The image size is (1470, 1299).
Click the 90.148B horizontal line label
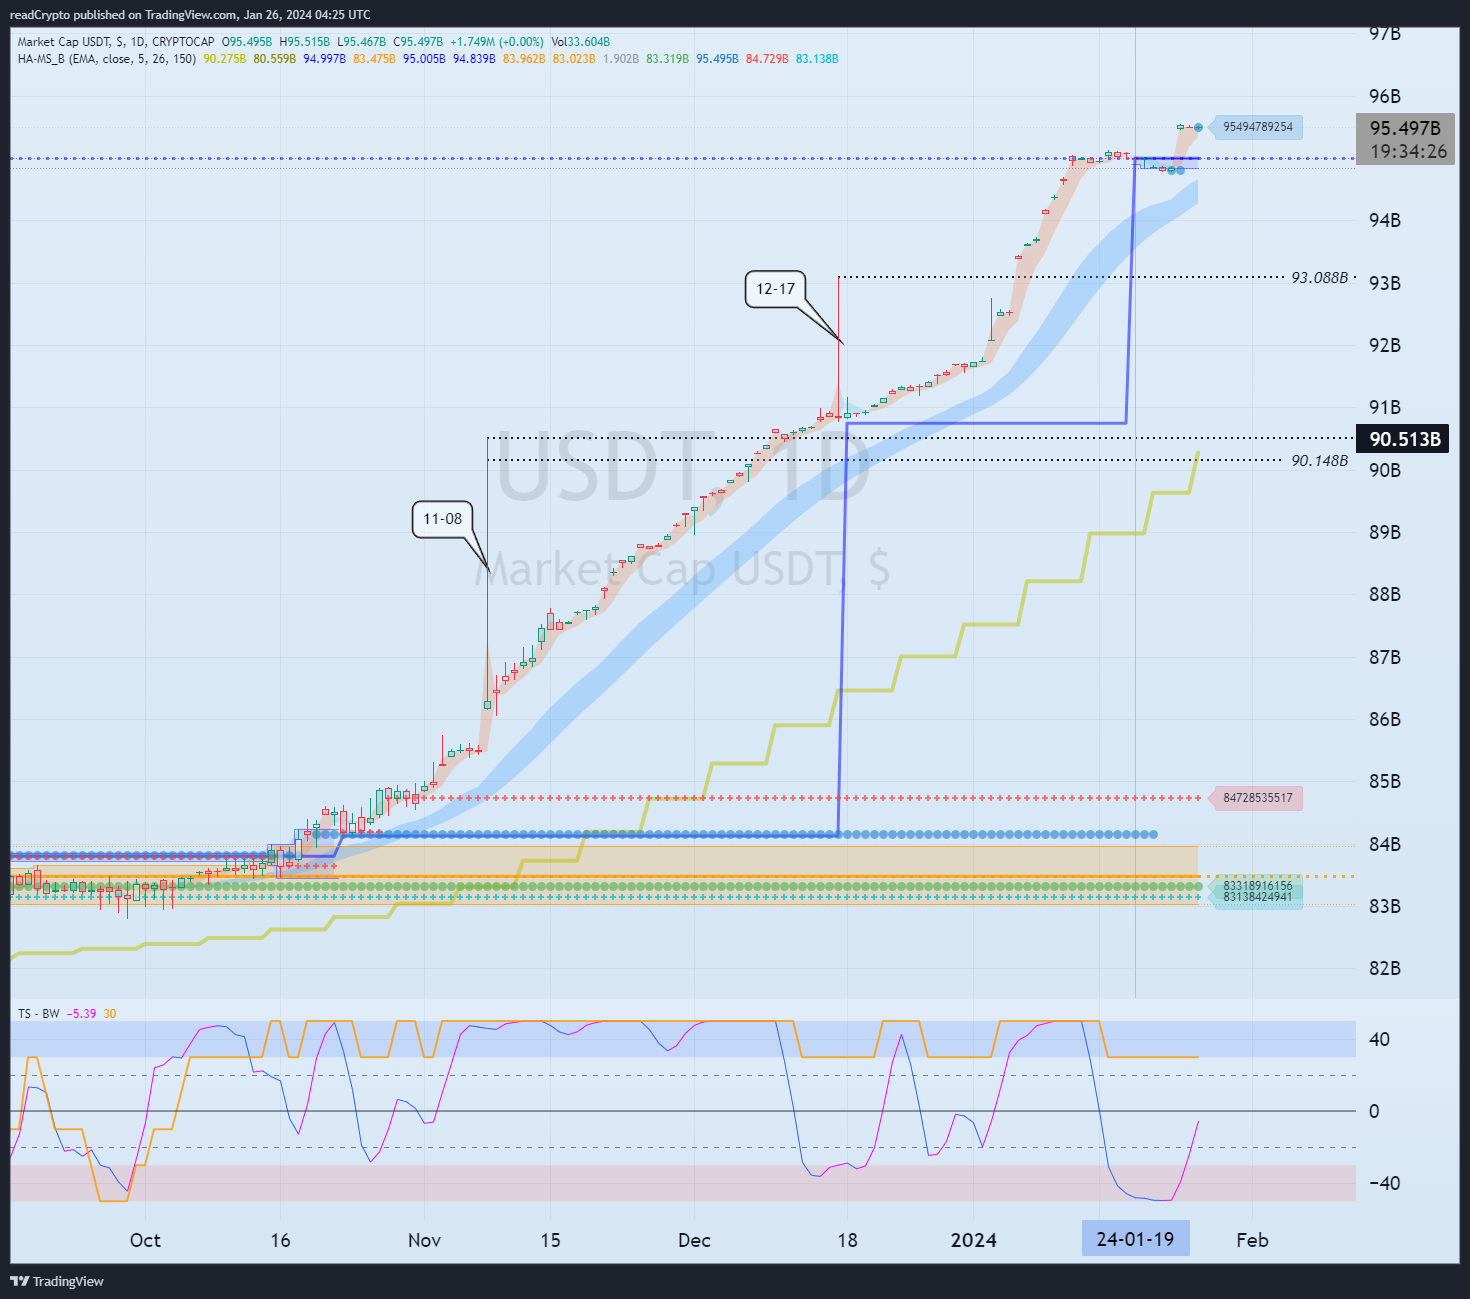point(1319,461)
